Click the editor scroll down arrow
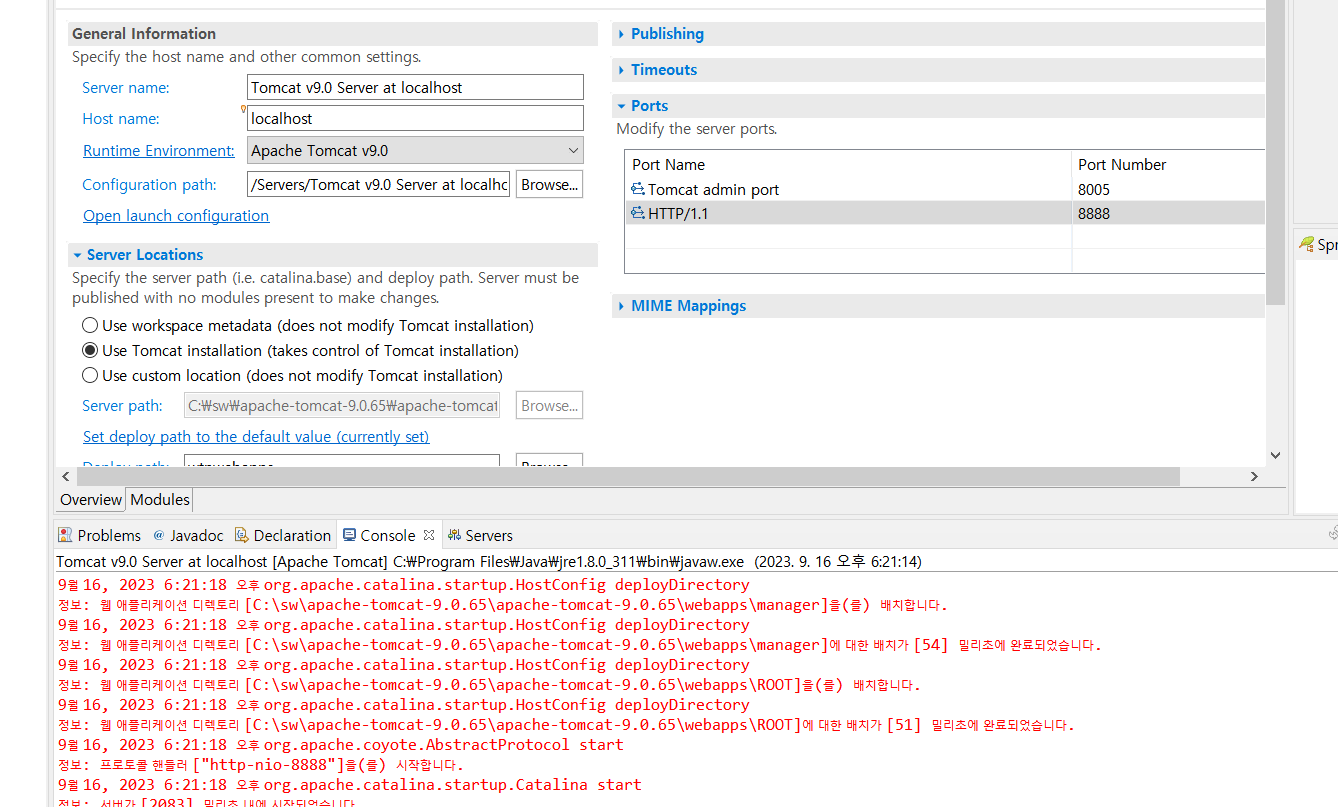The height and width of the screenshot is (807, 1338). pos(1275,455)
